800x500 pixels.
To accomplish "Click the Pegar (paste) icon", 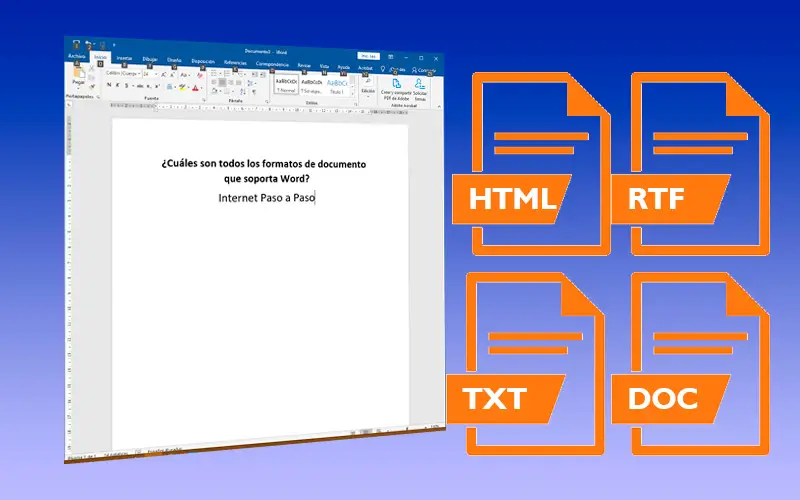I will click(x=80, y=73).
